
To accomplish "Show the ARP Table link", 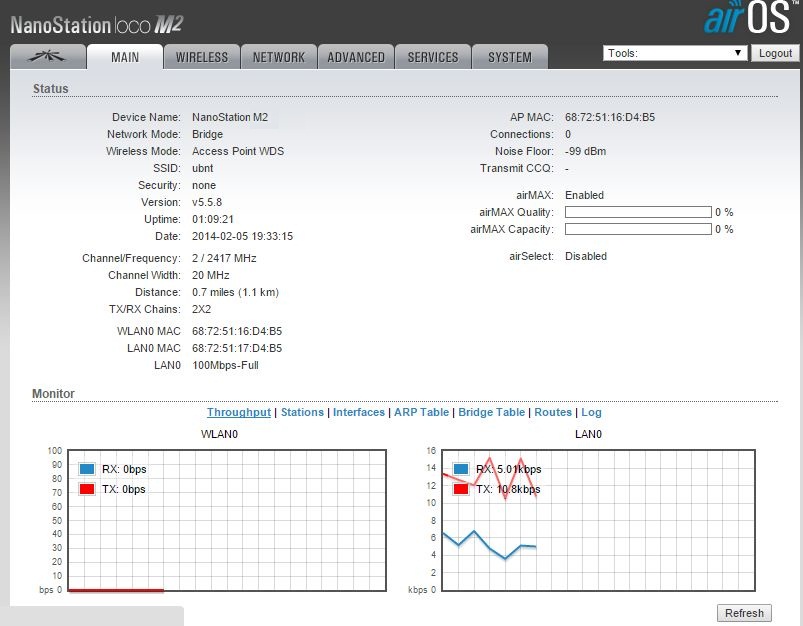I will 421,412.
